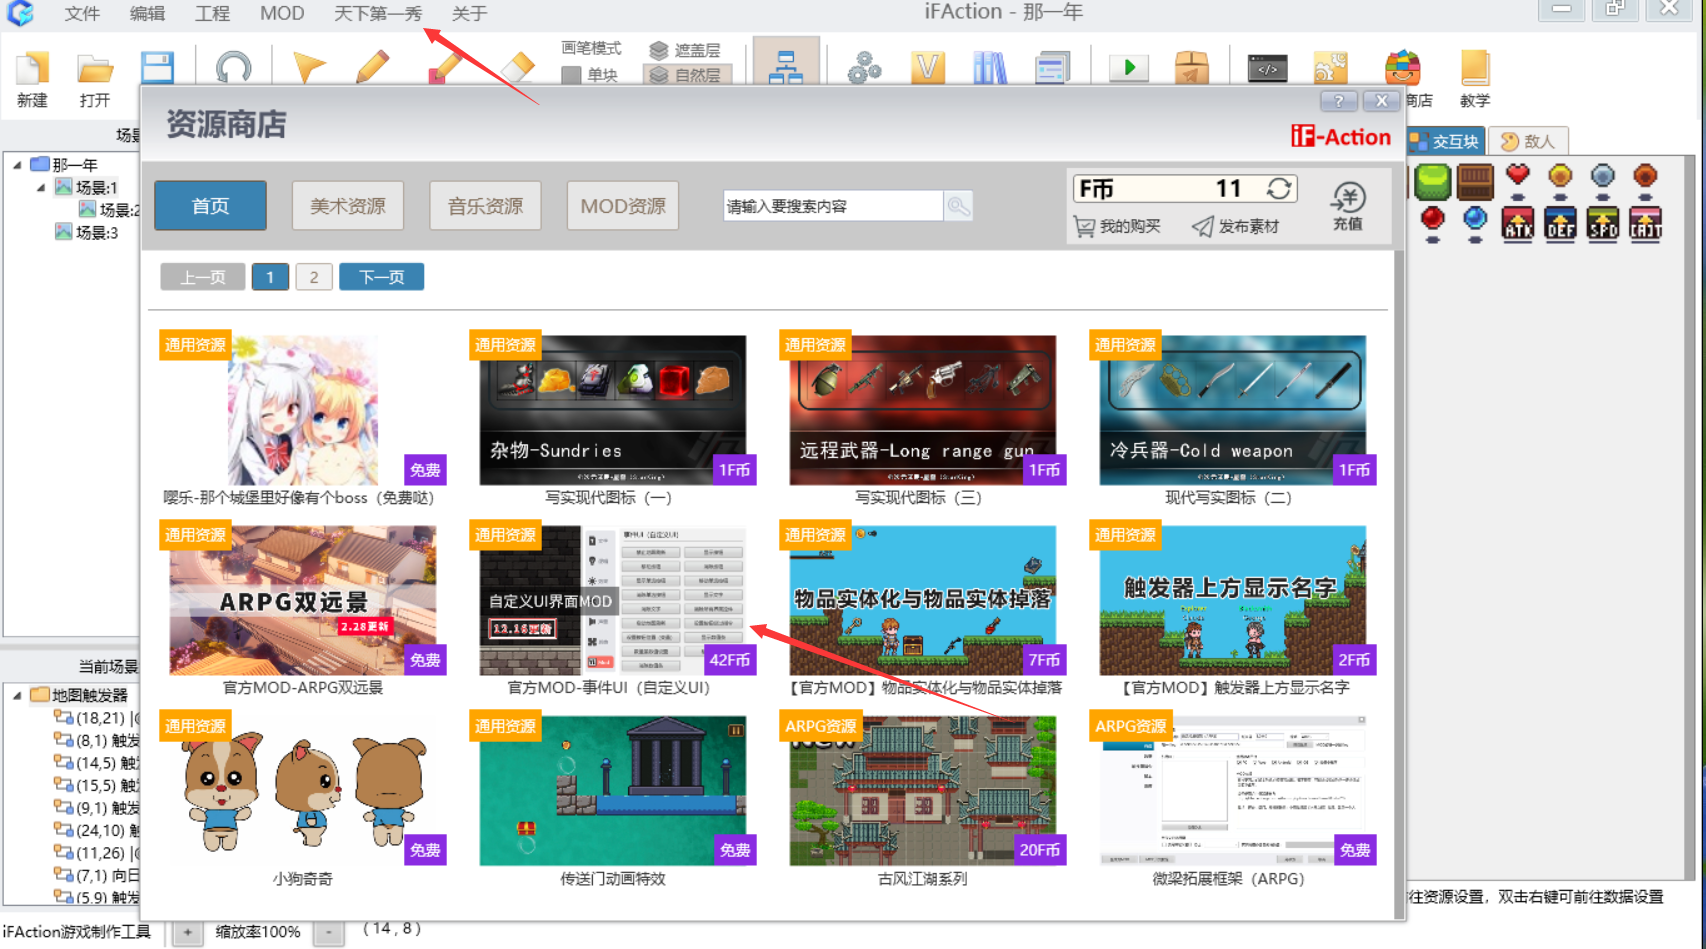Image resolution: width=1706 pixels, height=949 pixels.
Task: Switch to the 敌人 palette tab
Action: 1527,141
